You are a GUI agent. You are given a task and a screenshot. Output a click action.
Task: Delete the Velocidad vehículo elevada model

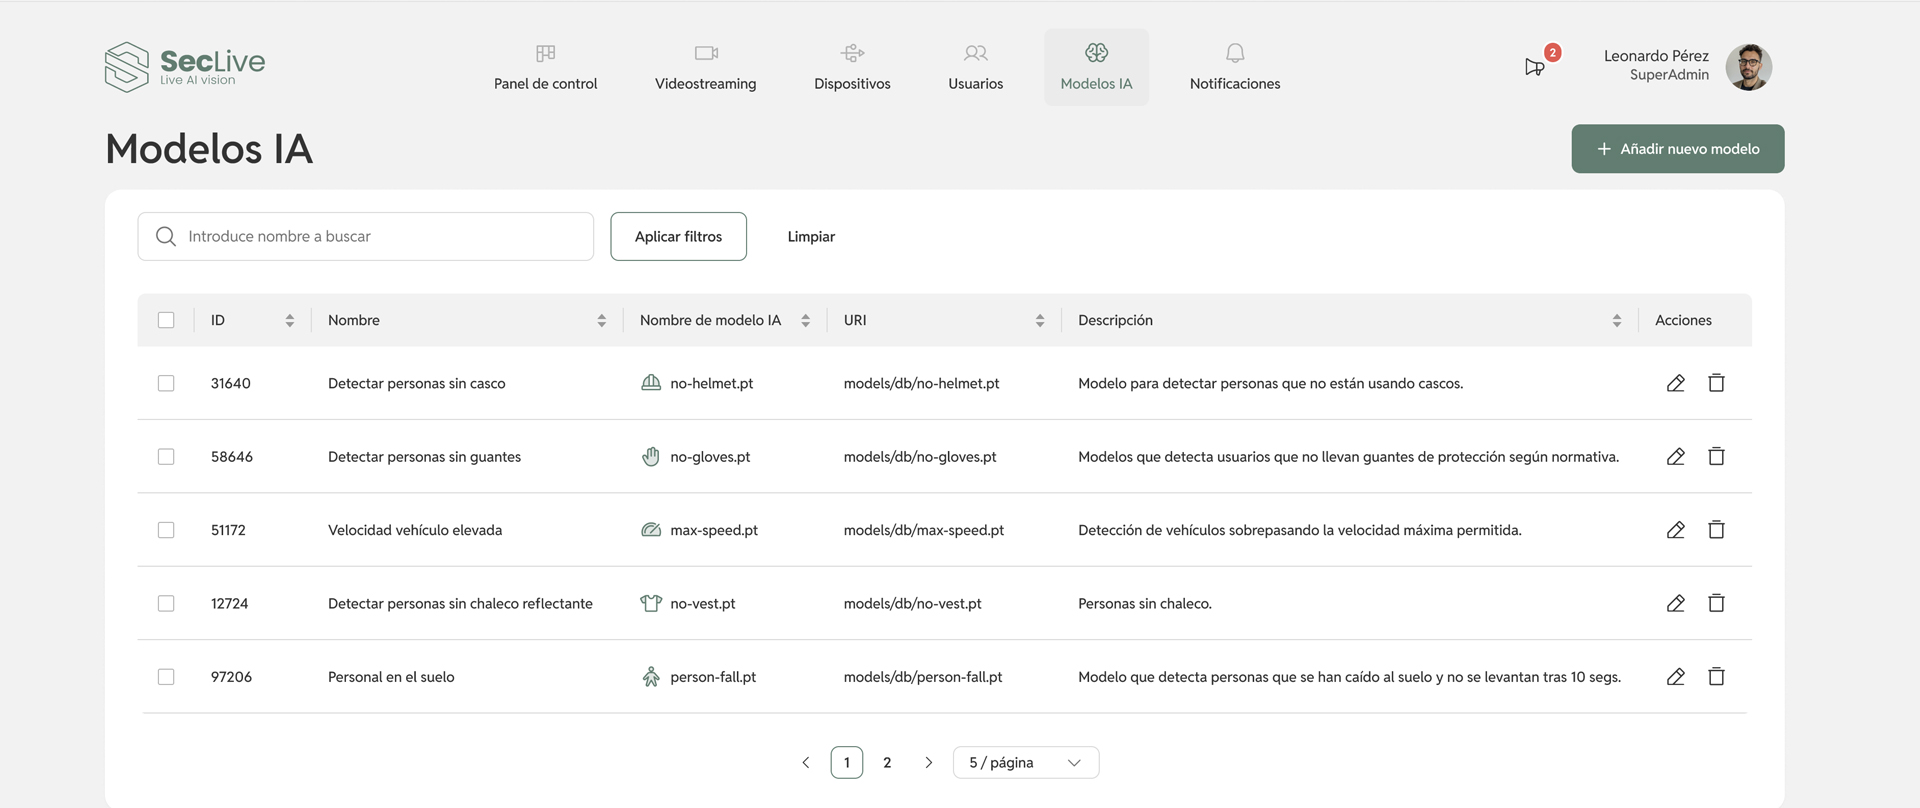[x=1716, y=530]
